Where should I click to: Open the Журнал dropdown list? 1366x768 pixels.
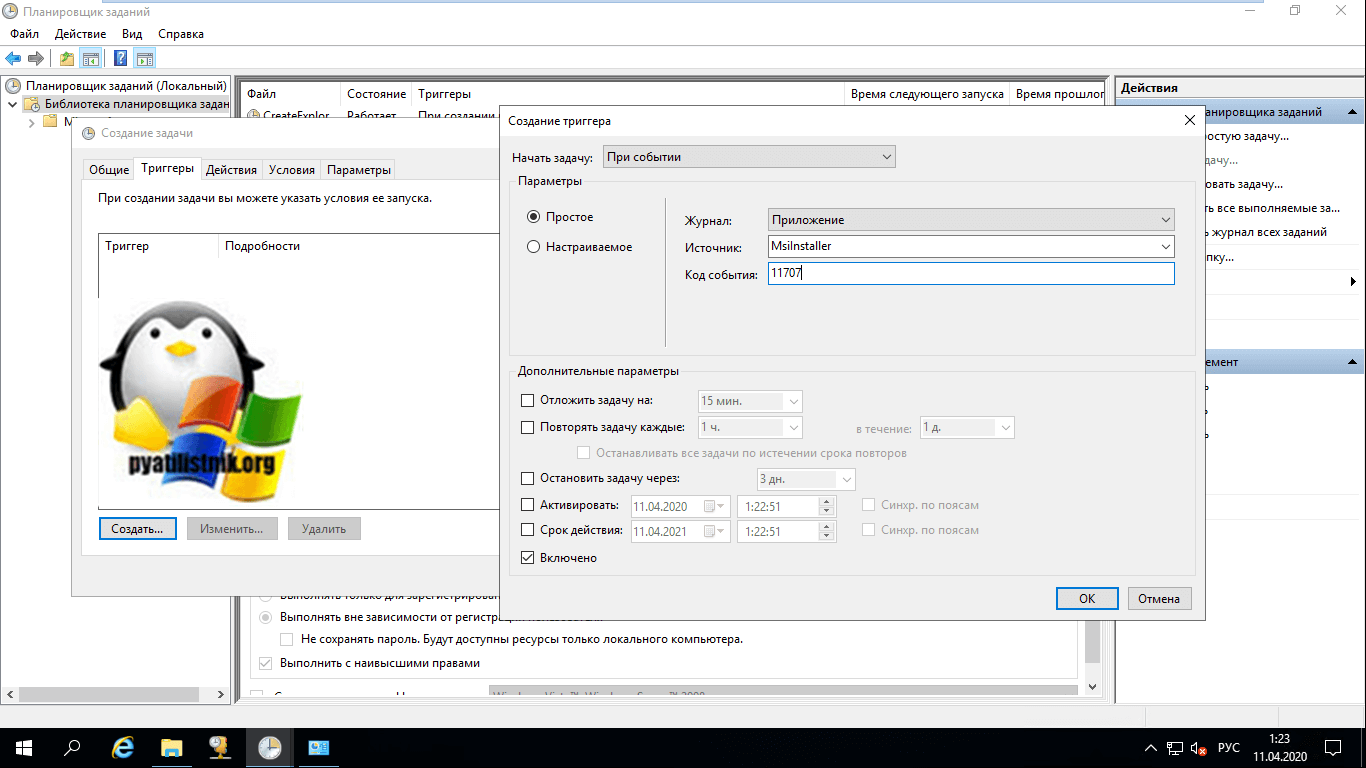pos(971,220)
